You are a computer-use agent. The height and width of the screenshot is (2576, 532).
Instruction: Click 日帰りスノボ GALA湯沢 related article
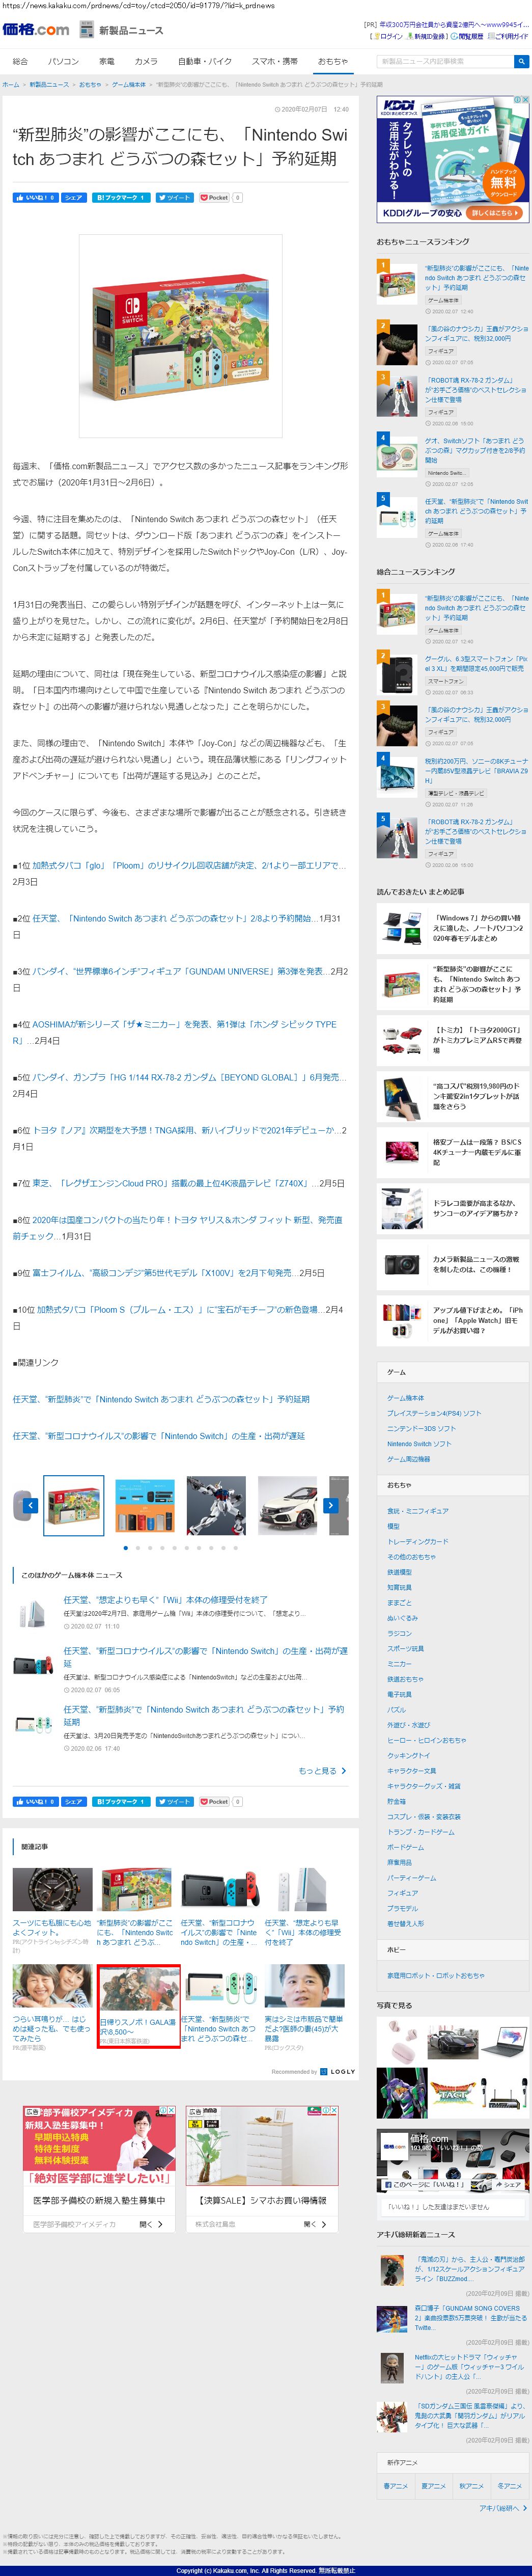click(139, 2006)
